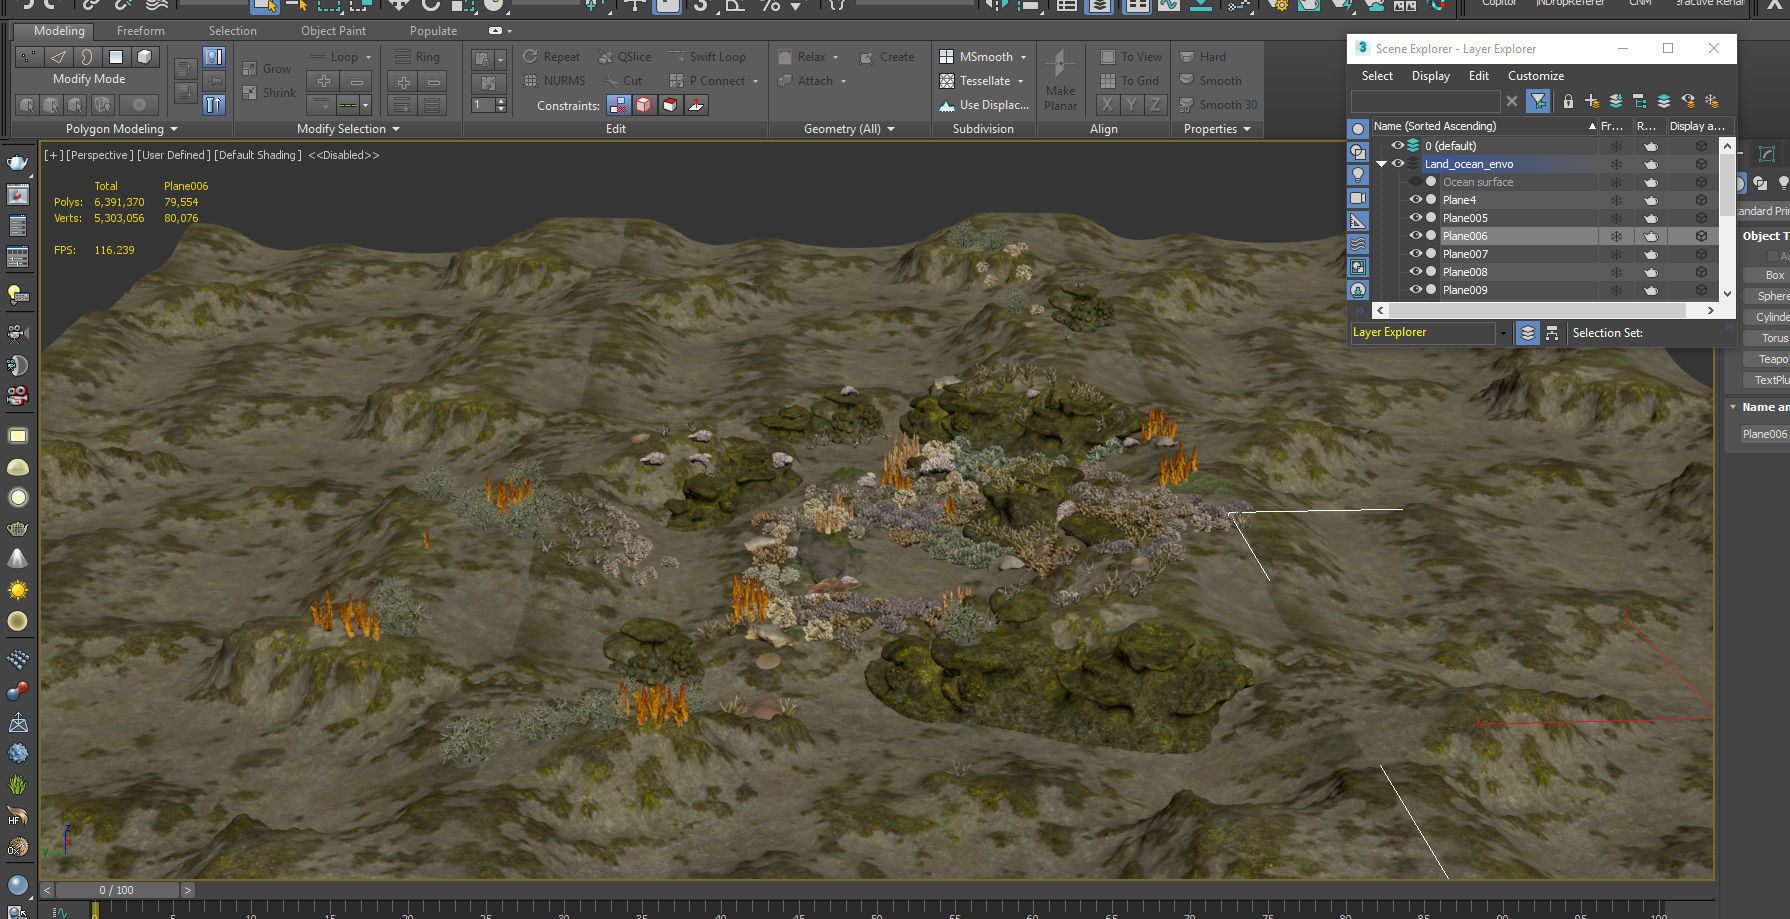Click Make Selected Layer Active icon
Image resolution: width=1790 pixels, height=919 pixels.
(1664, 101)
